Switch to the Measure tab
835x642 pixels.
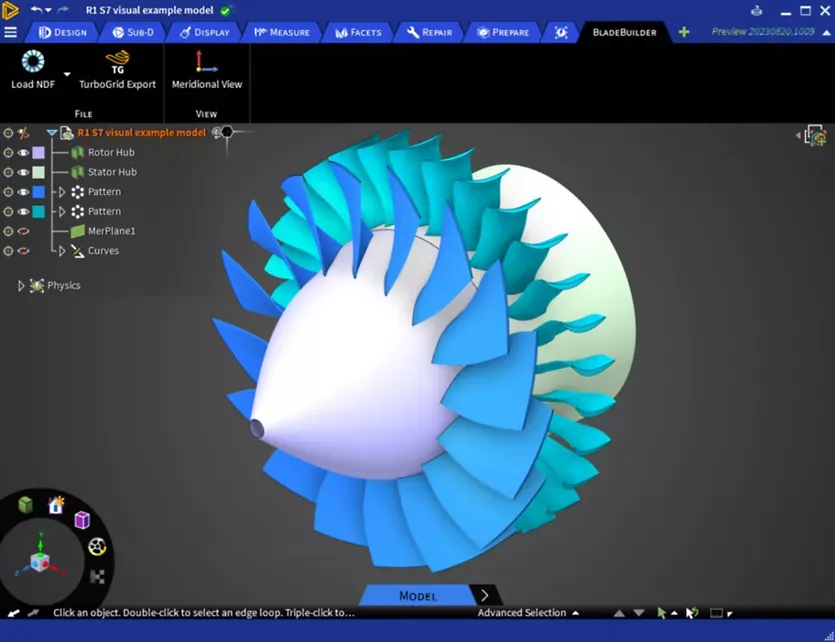click(x=283, y=32)
